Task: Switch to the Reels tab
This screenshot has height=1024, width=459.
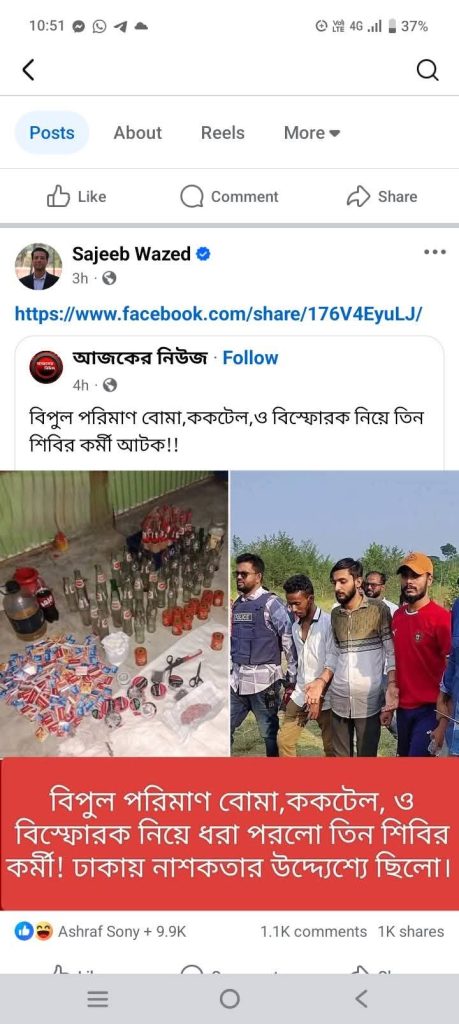Action: tap(223, 133)
